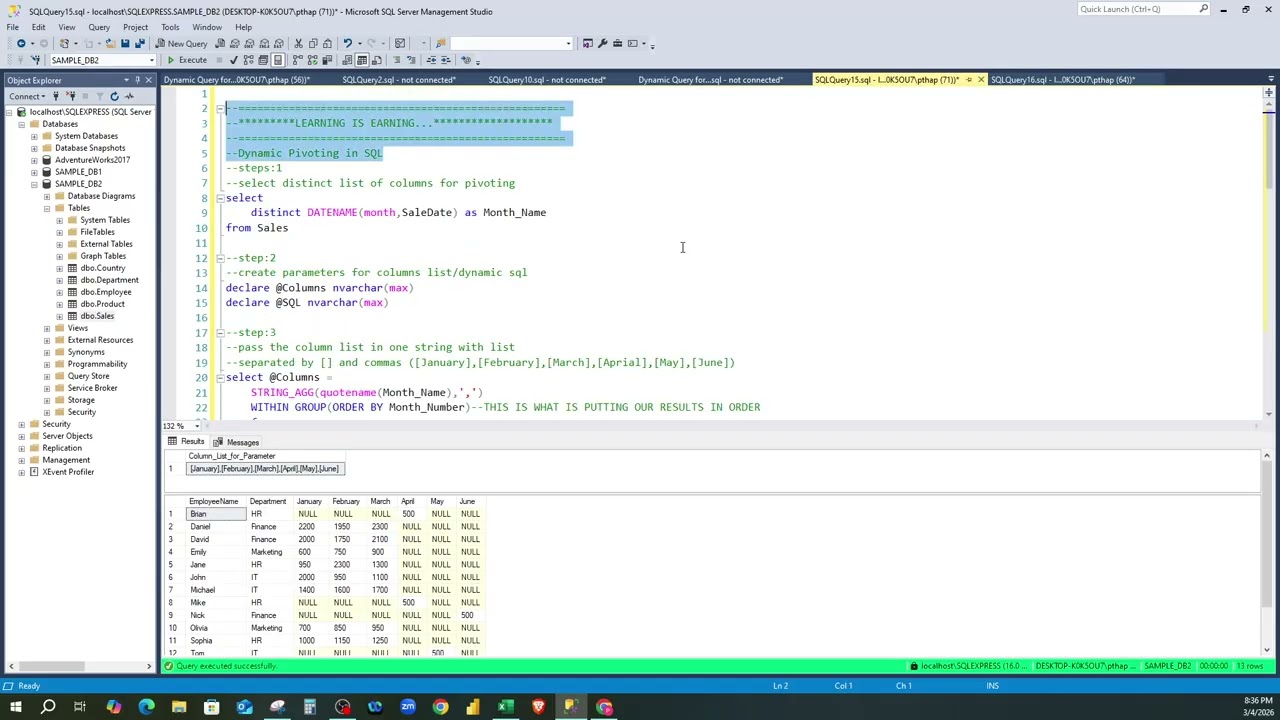Open the File menu
The image size is (1280, 720).
tap(12, 27)
